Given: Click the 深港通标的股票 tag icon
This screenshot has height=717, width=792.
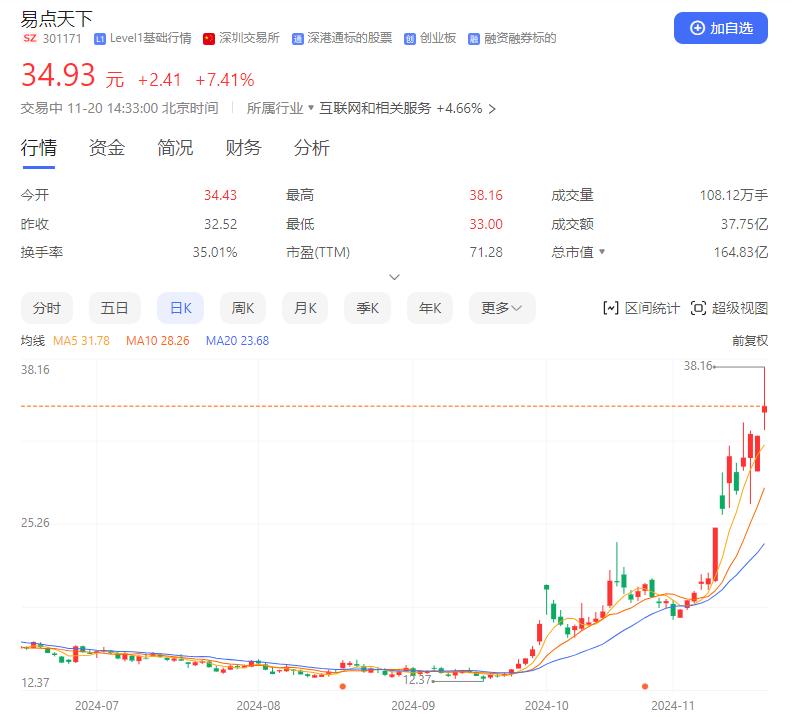Looking at the screenshot, I should click(x=298, y=39).
